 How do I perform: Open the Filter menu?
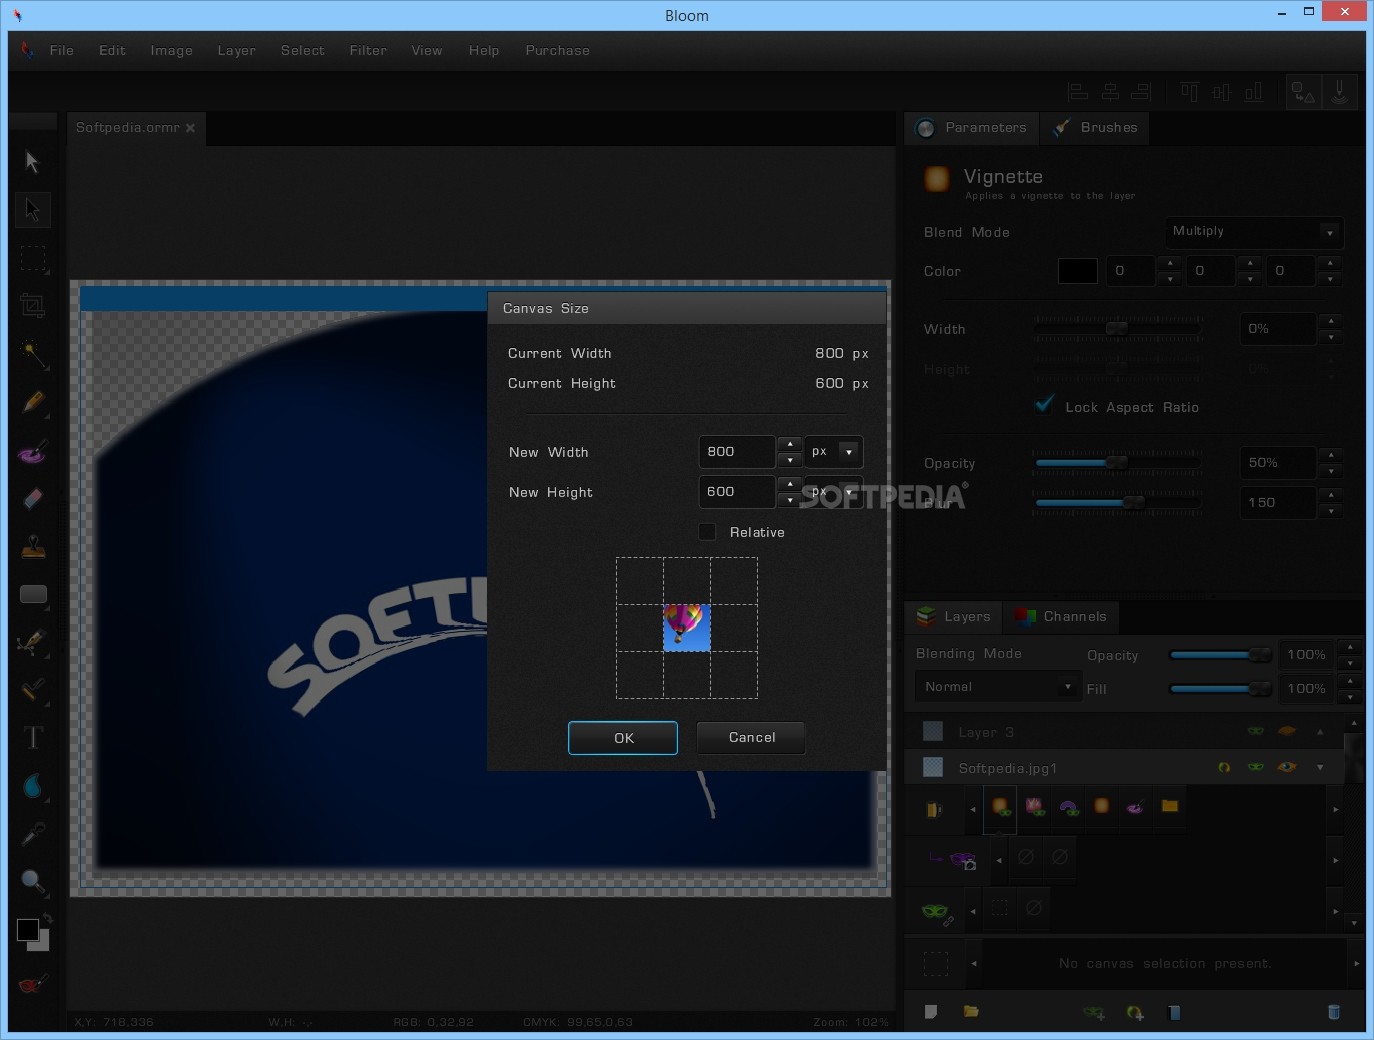(x=368, y=50)
